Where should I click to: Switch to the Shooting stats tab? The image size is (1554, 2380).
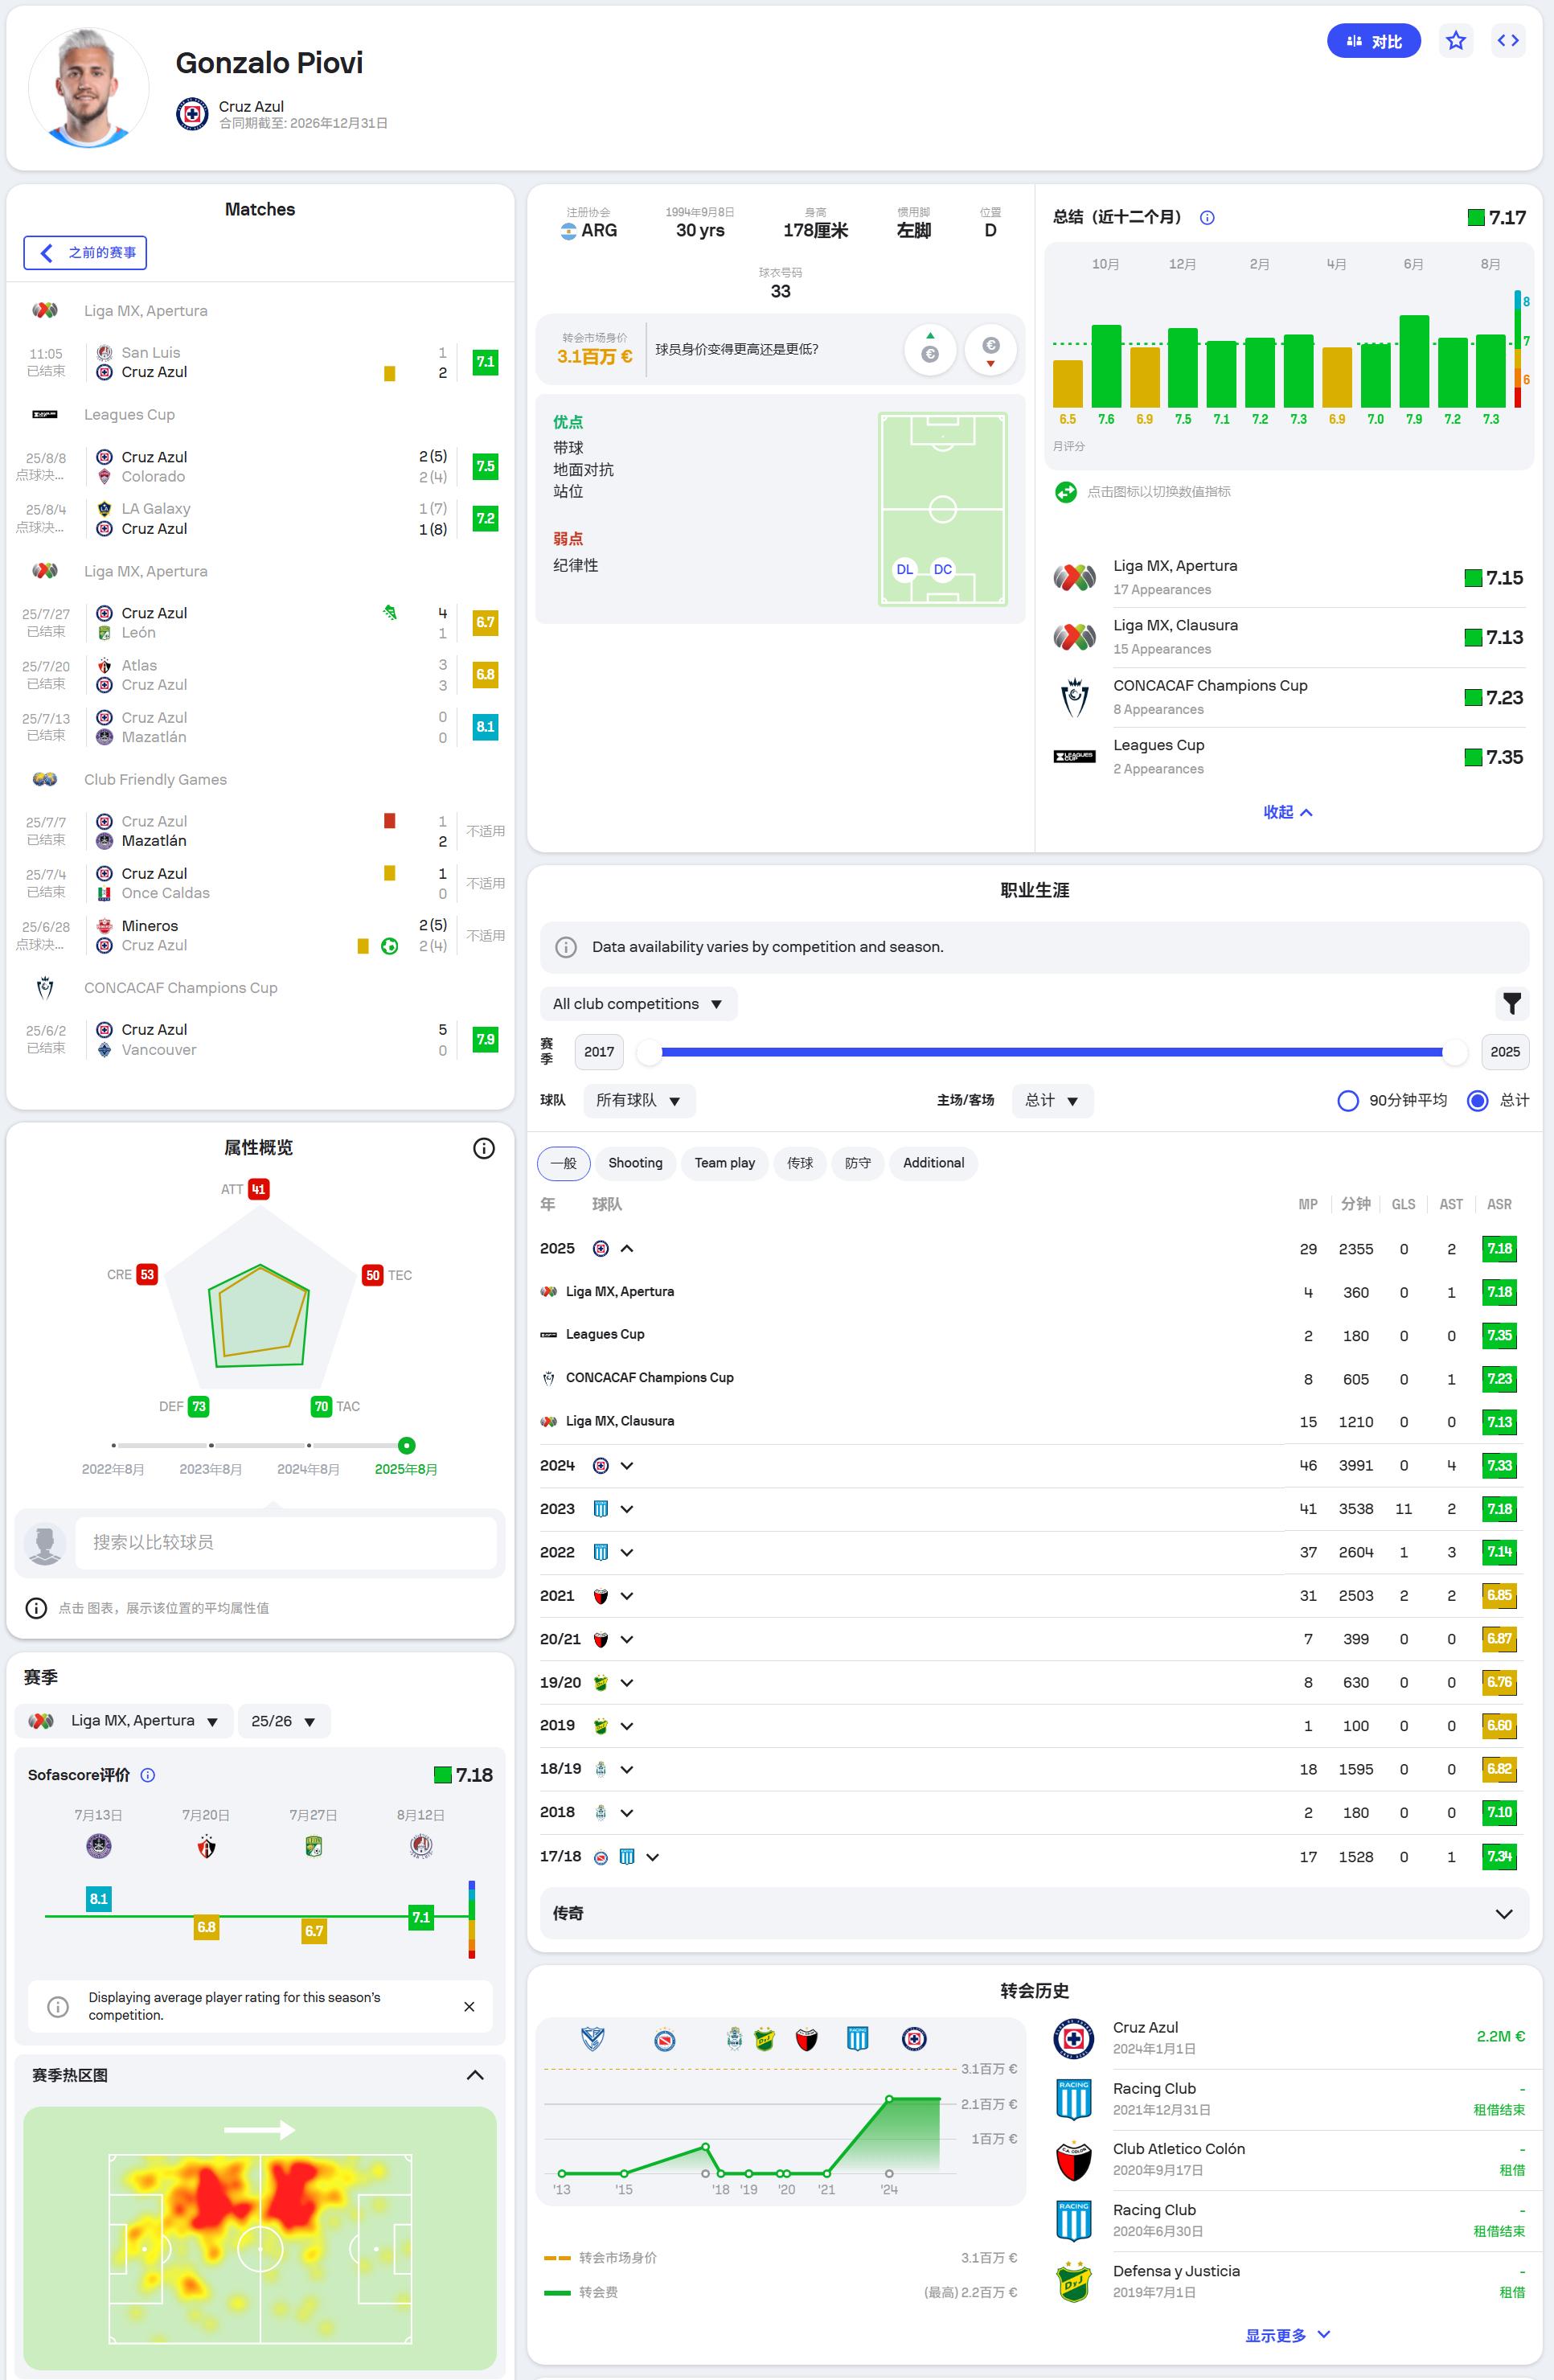(x=635, y=1163)
